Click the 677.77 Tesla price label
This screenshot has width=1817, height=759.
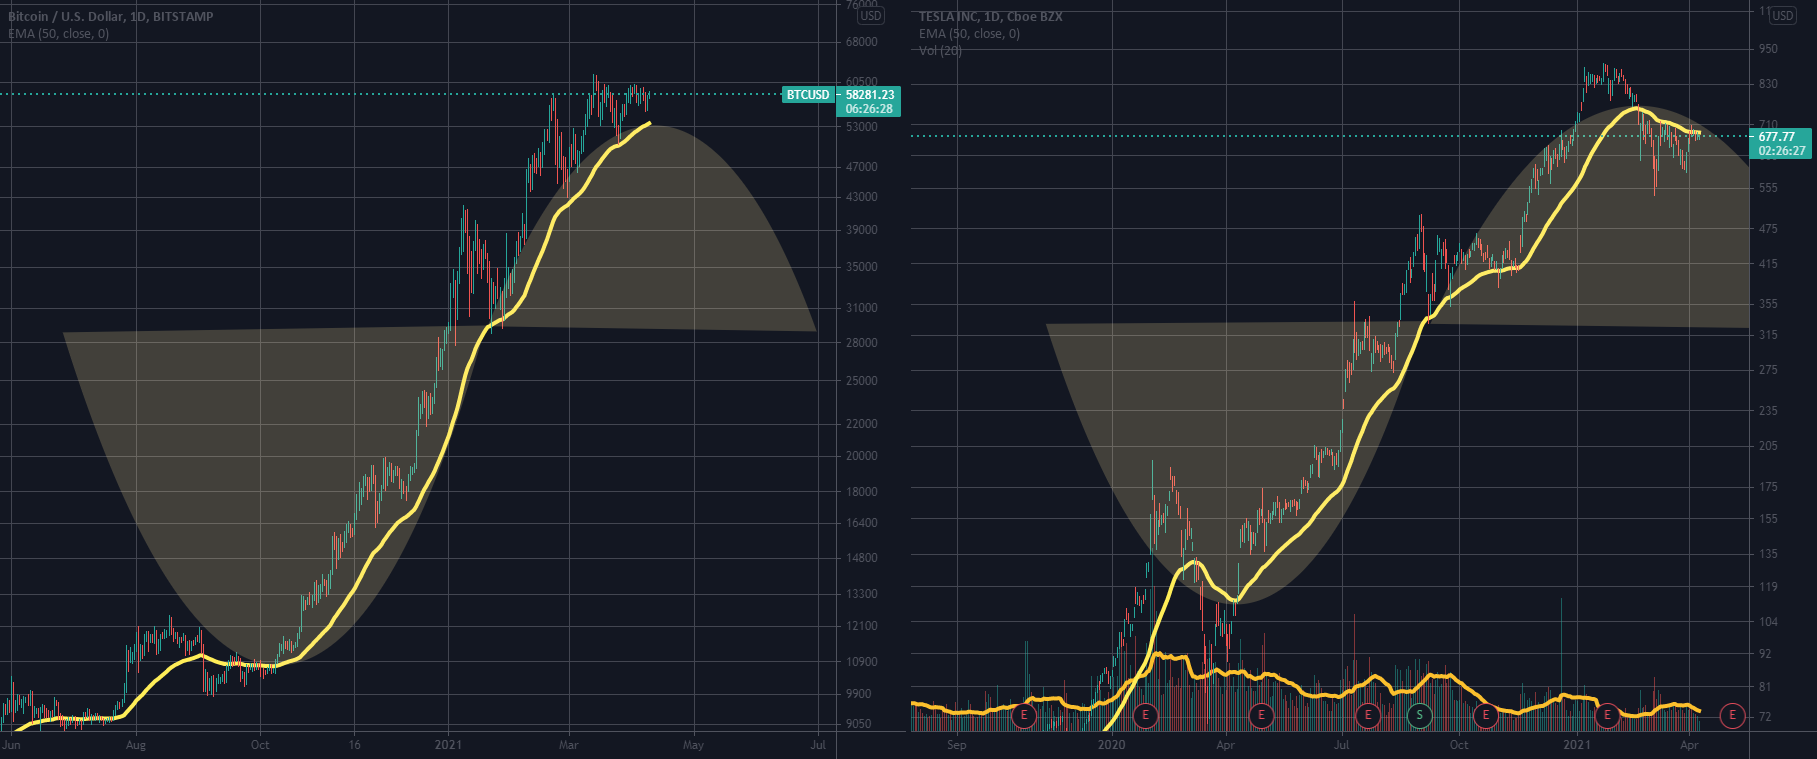1779,137
